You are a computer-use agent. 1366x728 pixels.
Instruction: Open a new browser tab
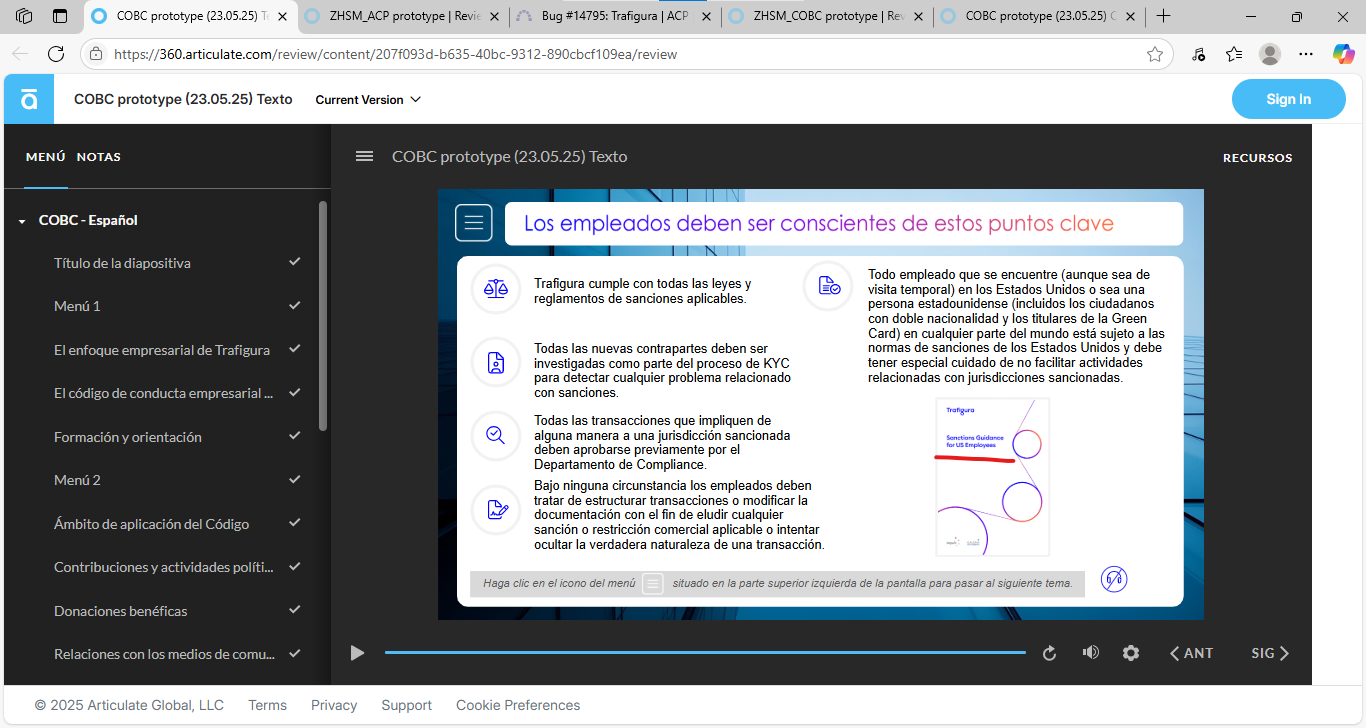(x=1163, y=16)
